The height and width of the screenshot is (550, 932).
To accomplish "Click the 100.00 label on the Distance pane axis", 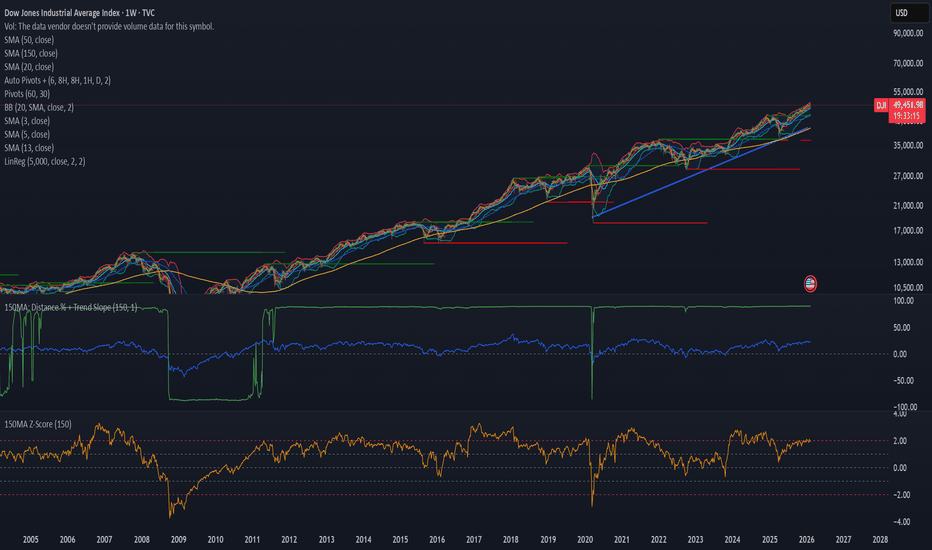I will coord(903,301).
